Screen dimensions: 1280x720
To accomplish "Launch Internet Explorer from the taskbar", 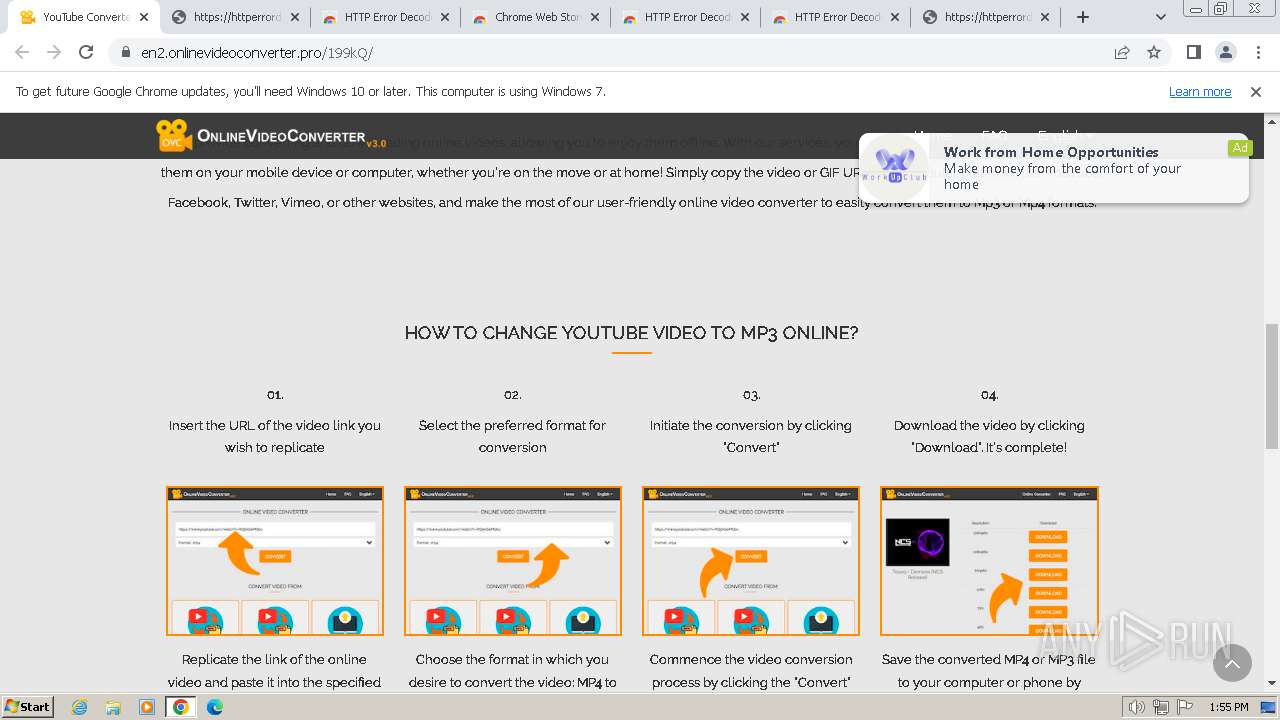I will (x=81, y=707).
